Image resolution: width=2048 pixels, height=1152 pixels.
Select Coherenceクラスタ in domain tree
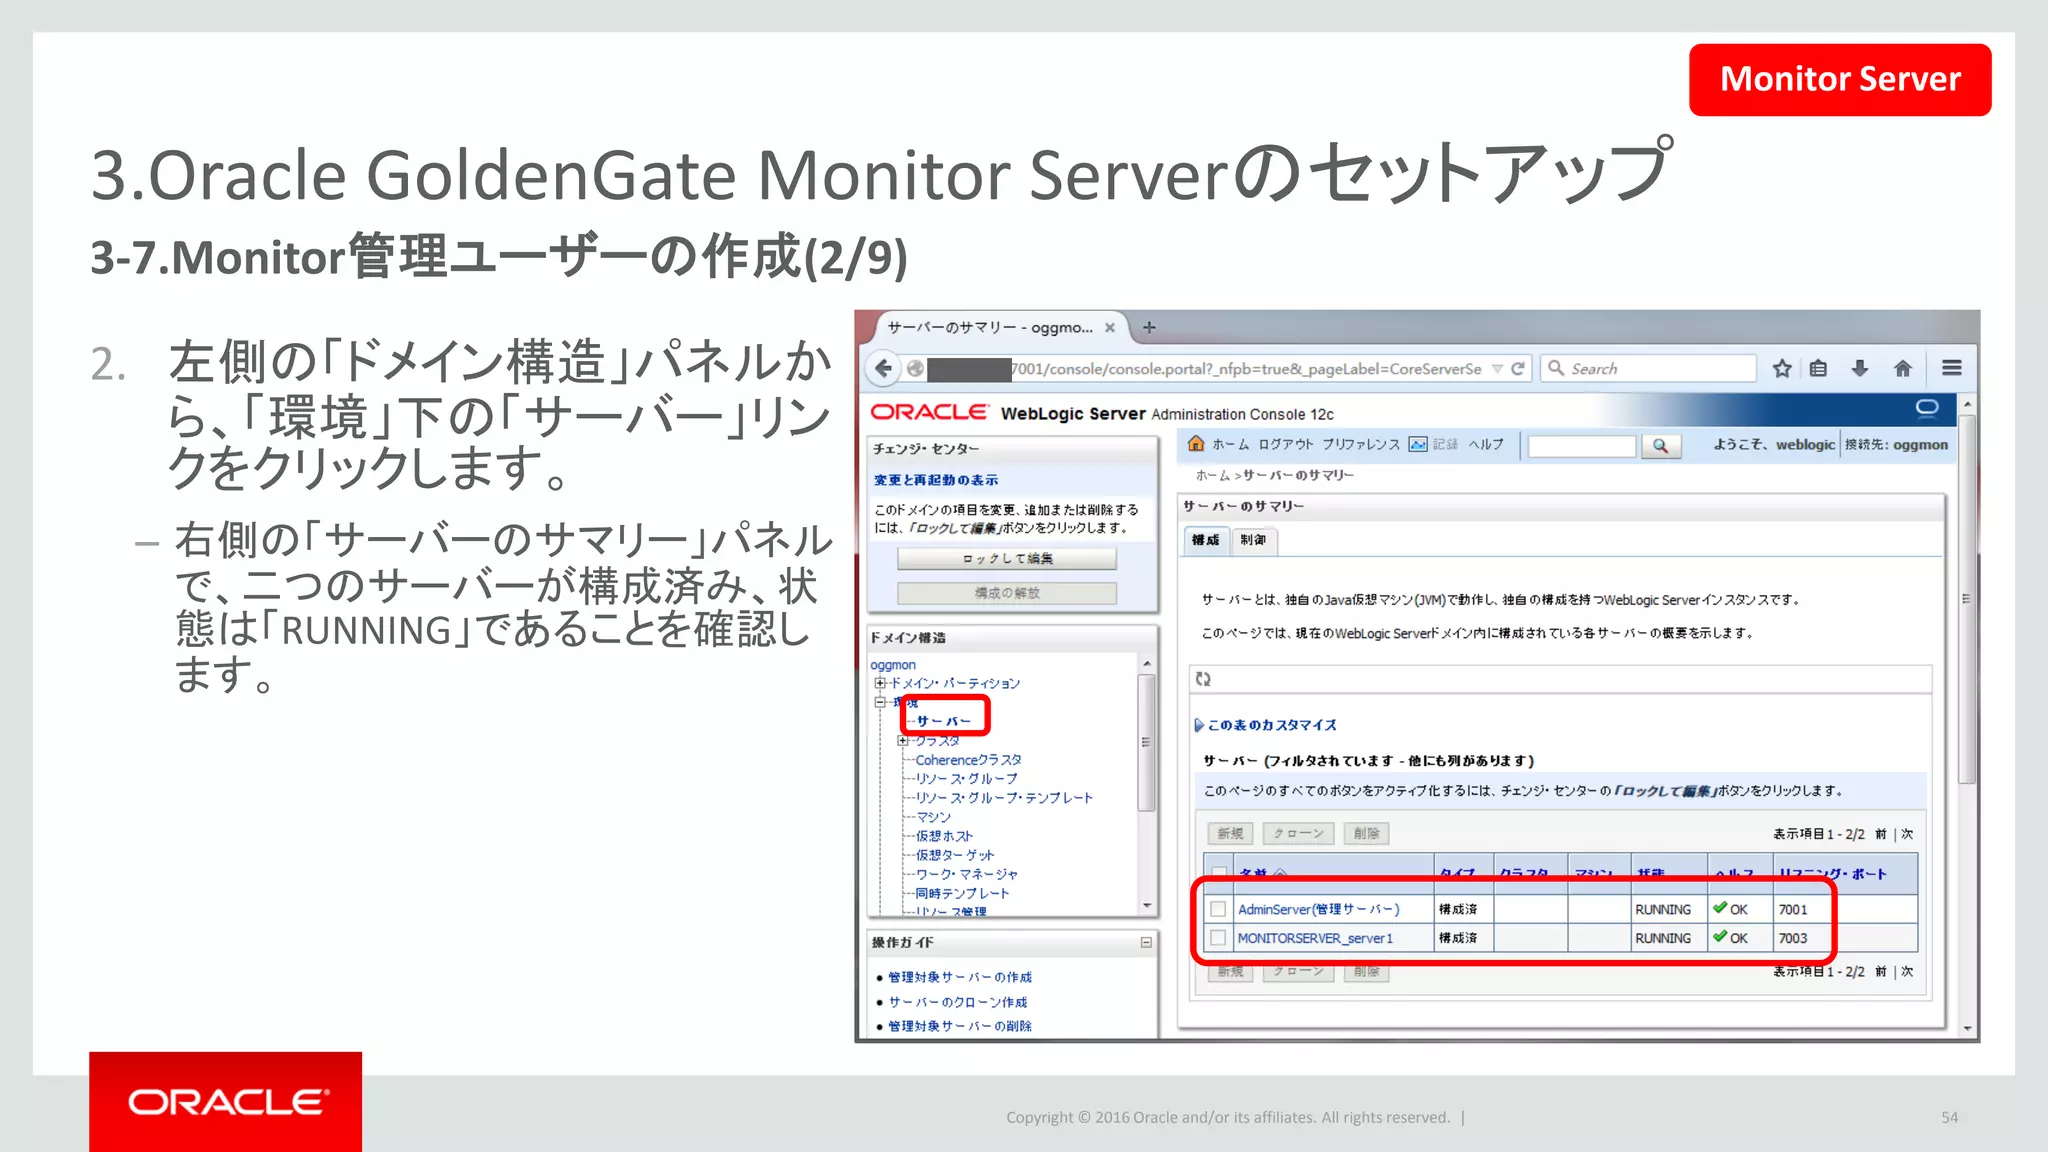[968, 760]
